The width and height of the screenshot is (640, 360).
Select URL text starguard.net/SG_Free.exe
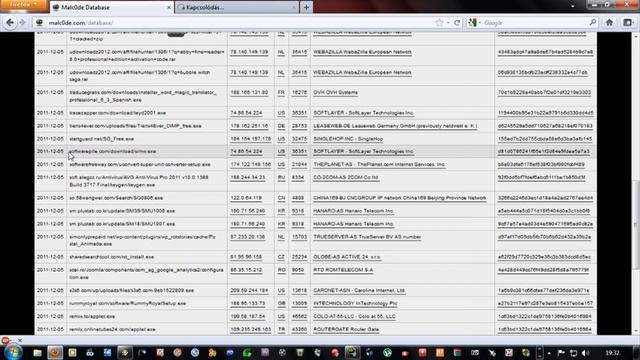pos(101,139)
